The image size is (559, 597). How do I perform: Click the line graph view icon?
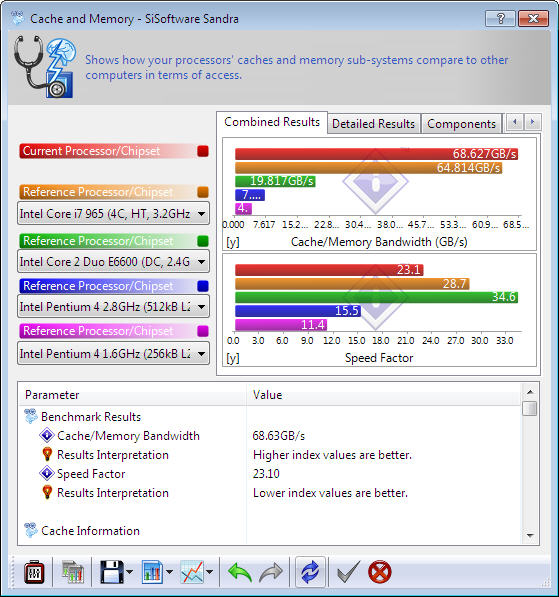tap(192, 572)
